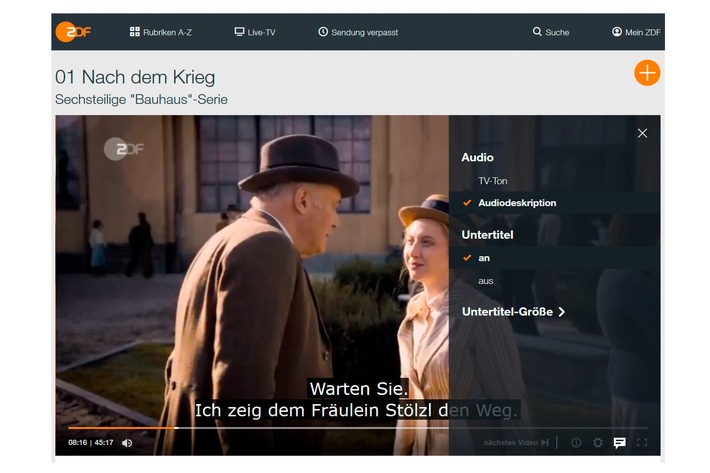
Task: Skip to nächstes Video
Action: (x=516, y=442)
